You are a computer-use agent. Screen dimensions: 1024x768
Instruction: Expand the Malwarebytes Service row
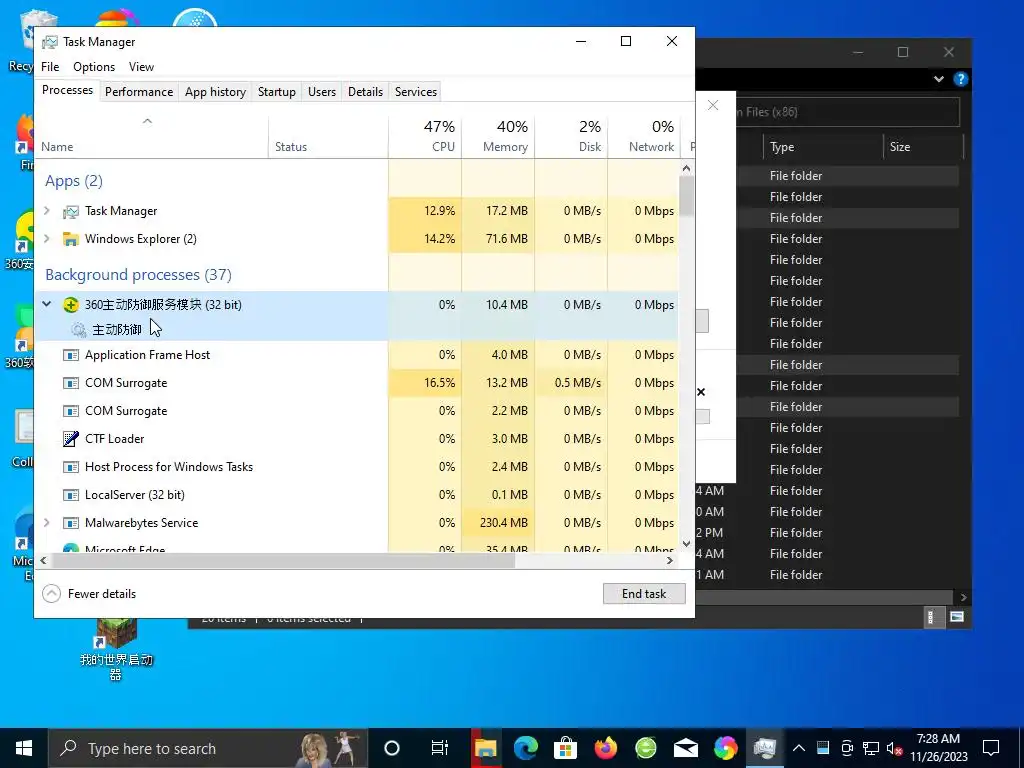[x=46, y=522]
